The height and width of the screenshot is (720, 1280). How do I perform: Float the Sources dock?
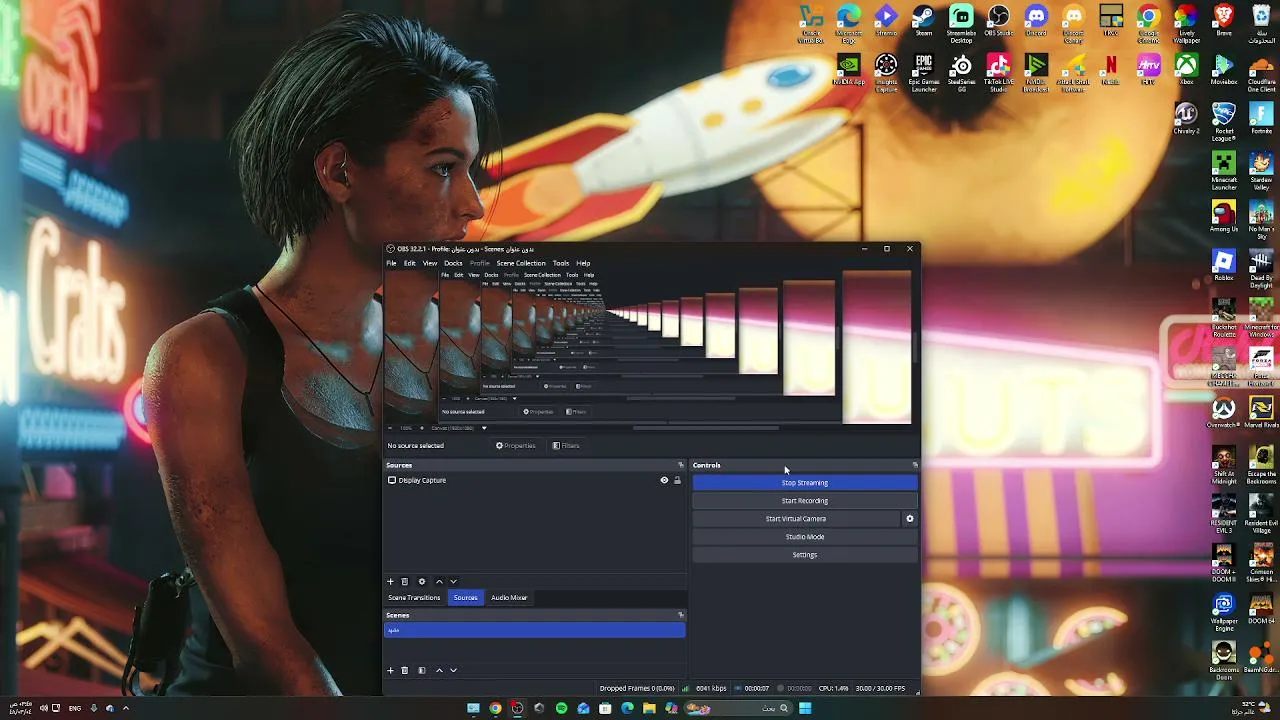tap(681, 465)
